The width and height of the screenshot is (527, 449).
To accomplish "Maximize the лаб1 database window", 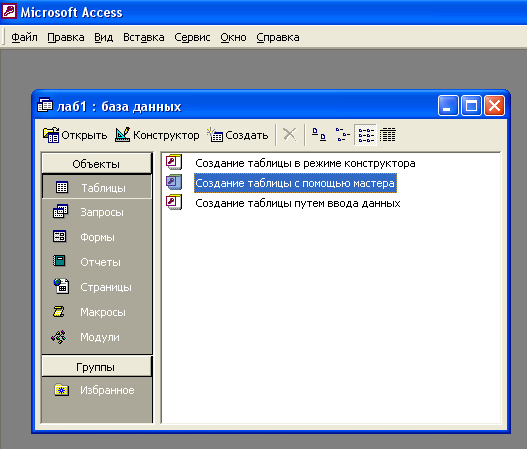I will click(471, 106).
